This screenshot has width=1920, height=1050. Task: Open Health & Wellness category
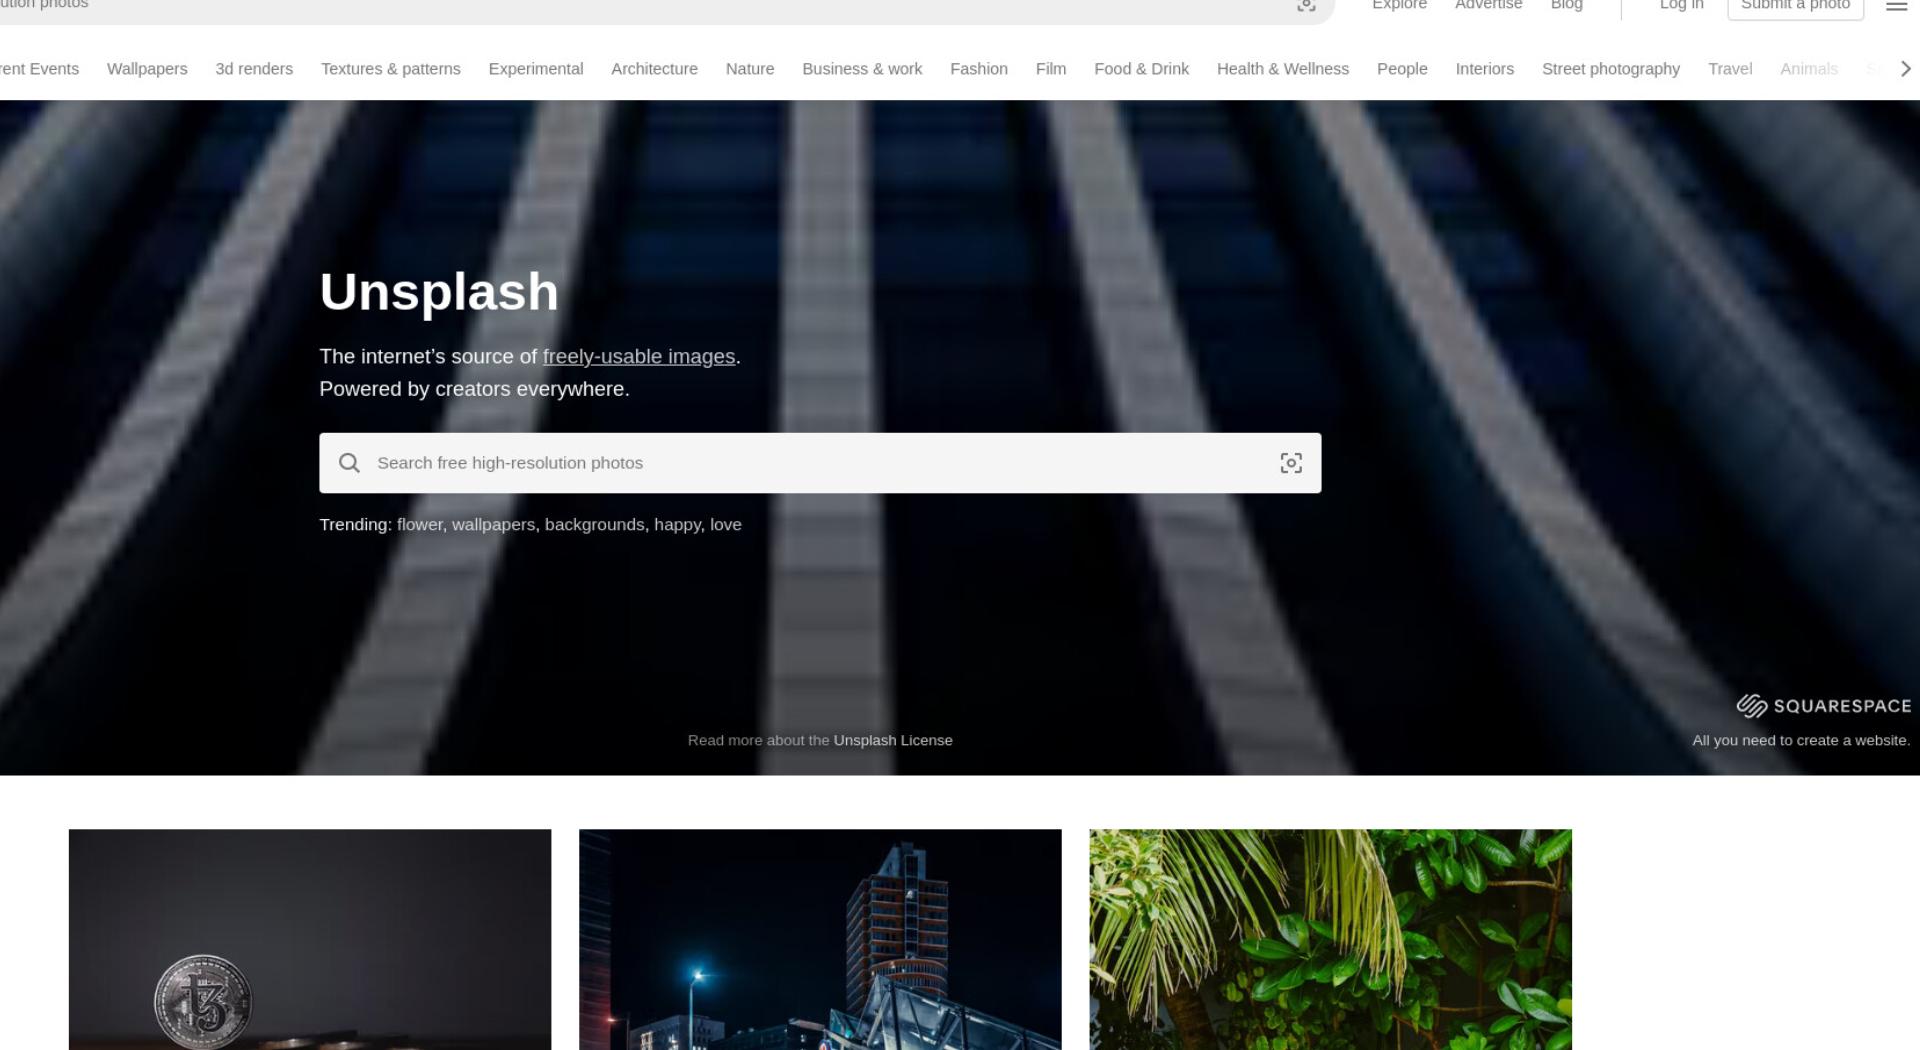[1283, 69]
